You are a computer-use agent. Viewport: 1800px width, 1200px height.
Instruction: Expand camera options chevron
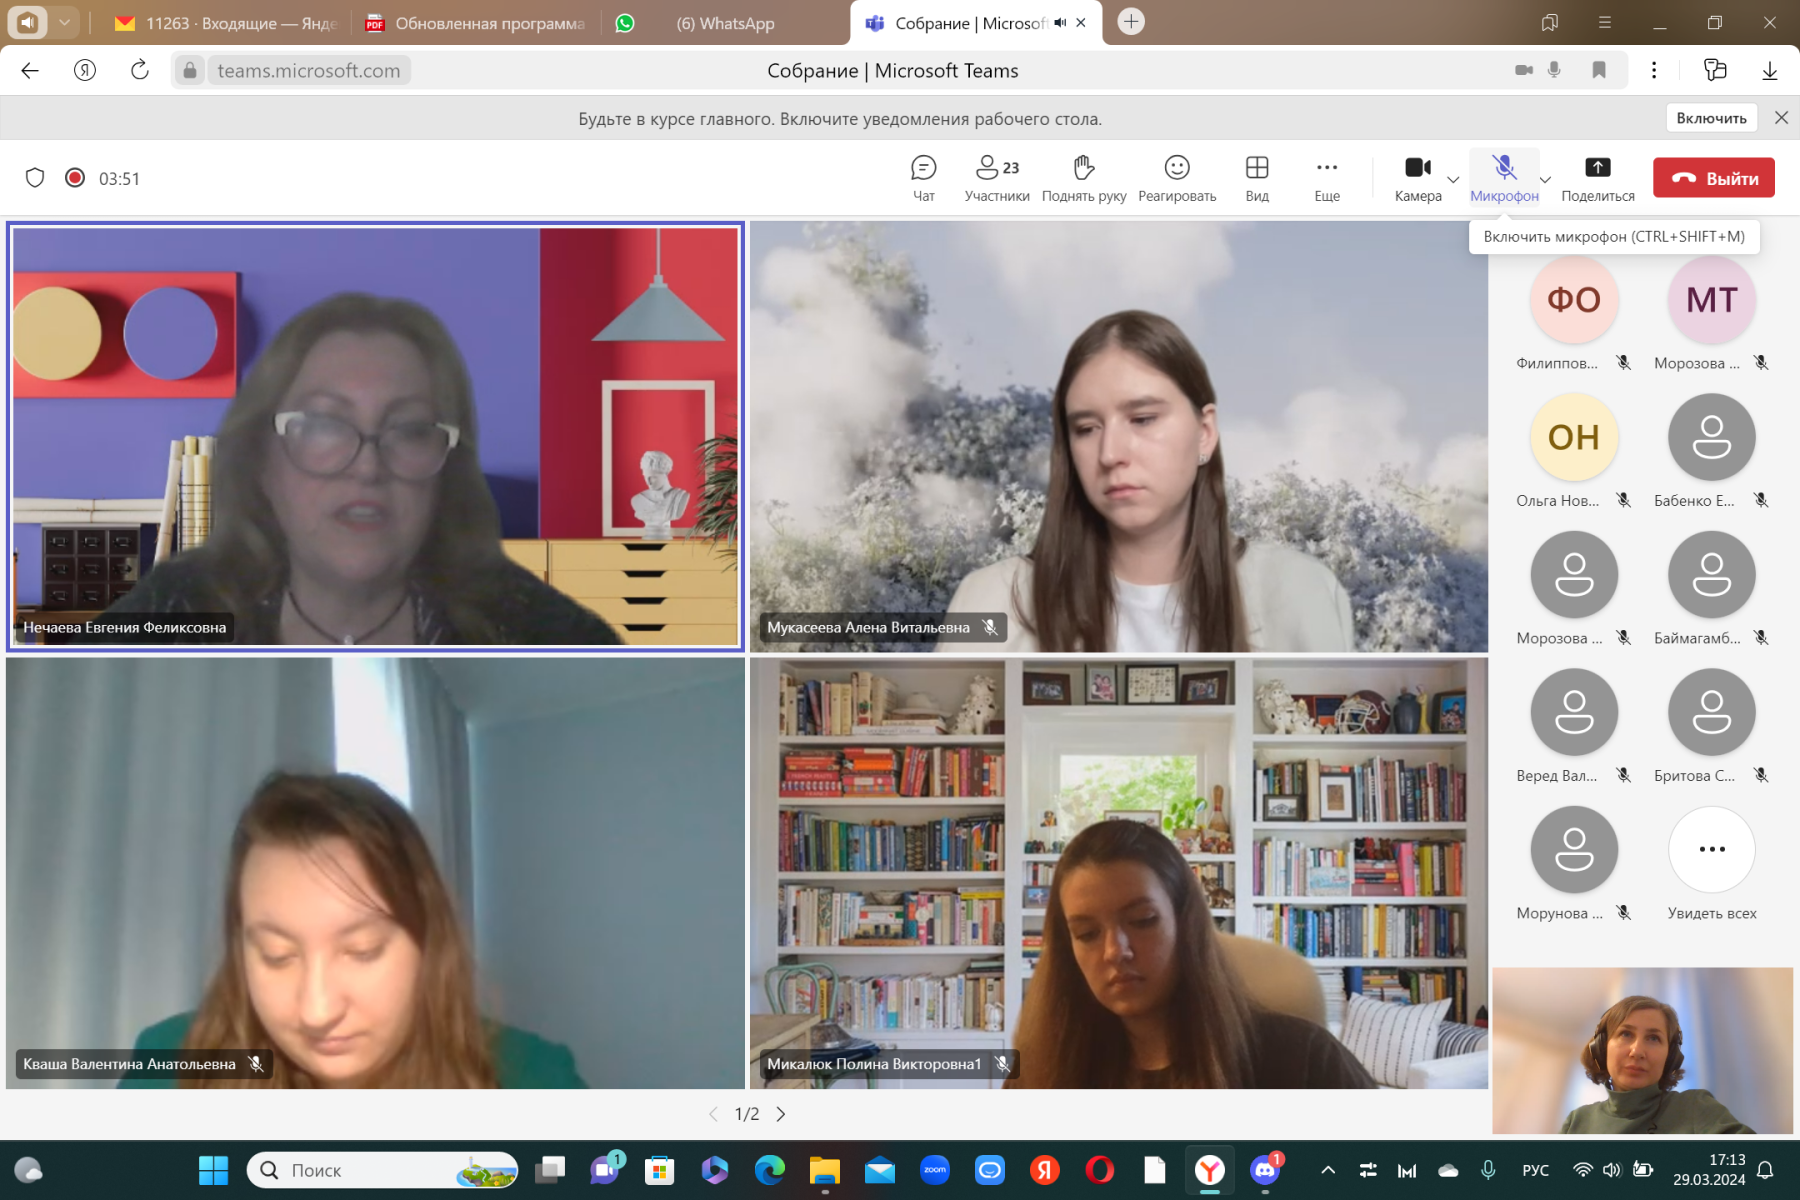click(x=1453, y=180)
